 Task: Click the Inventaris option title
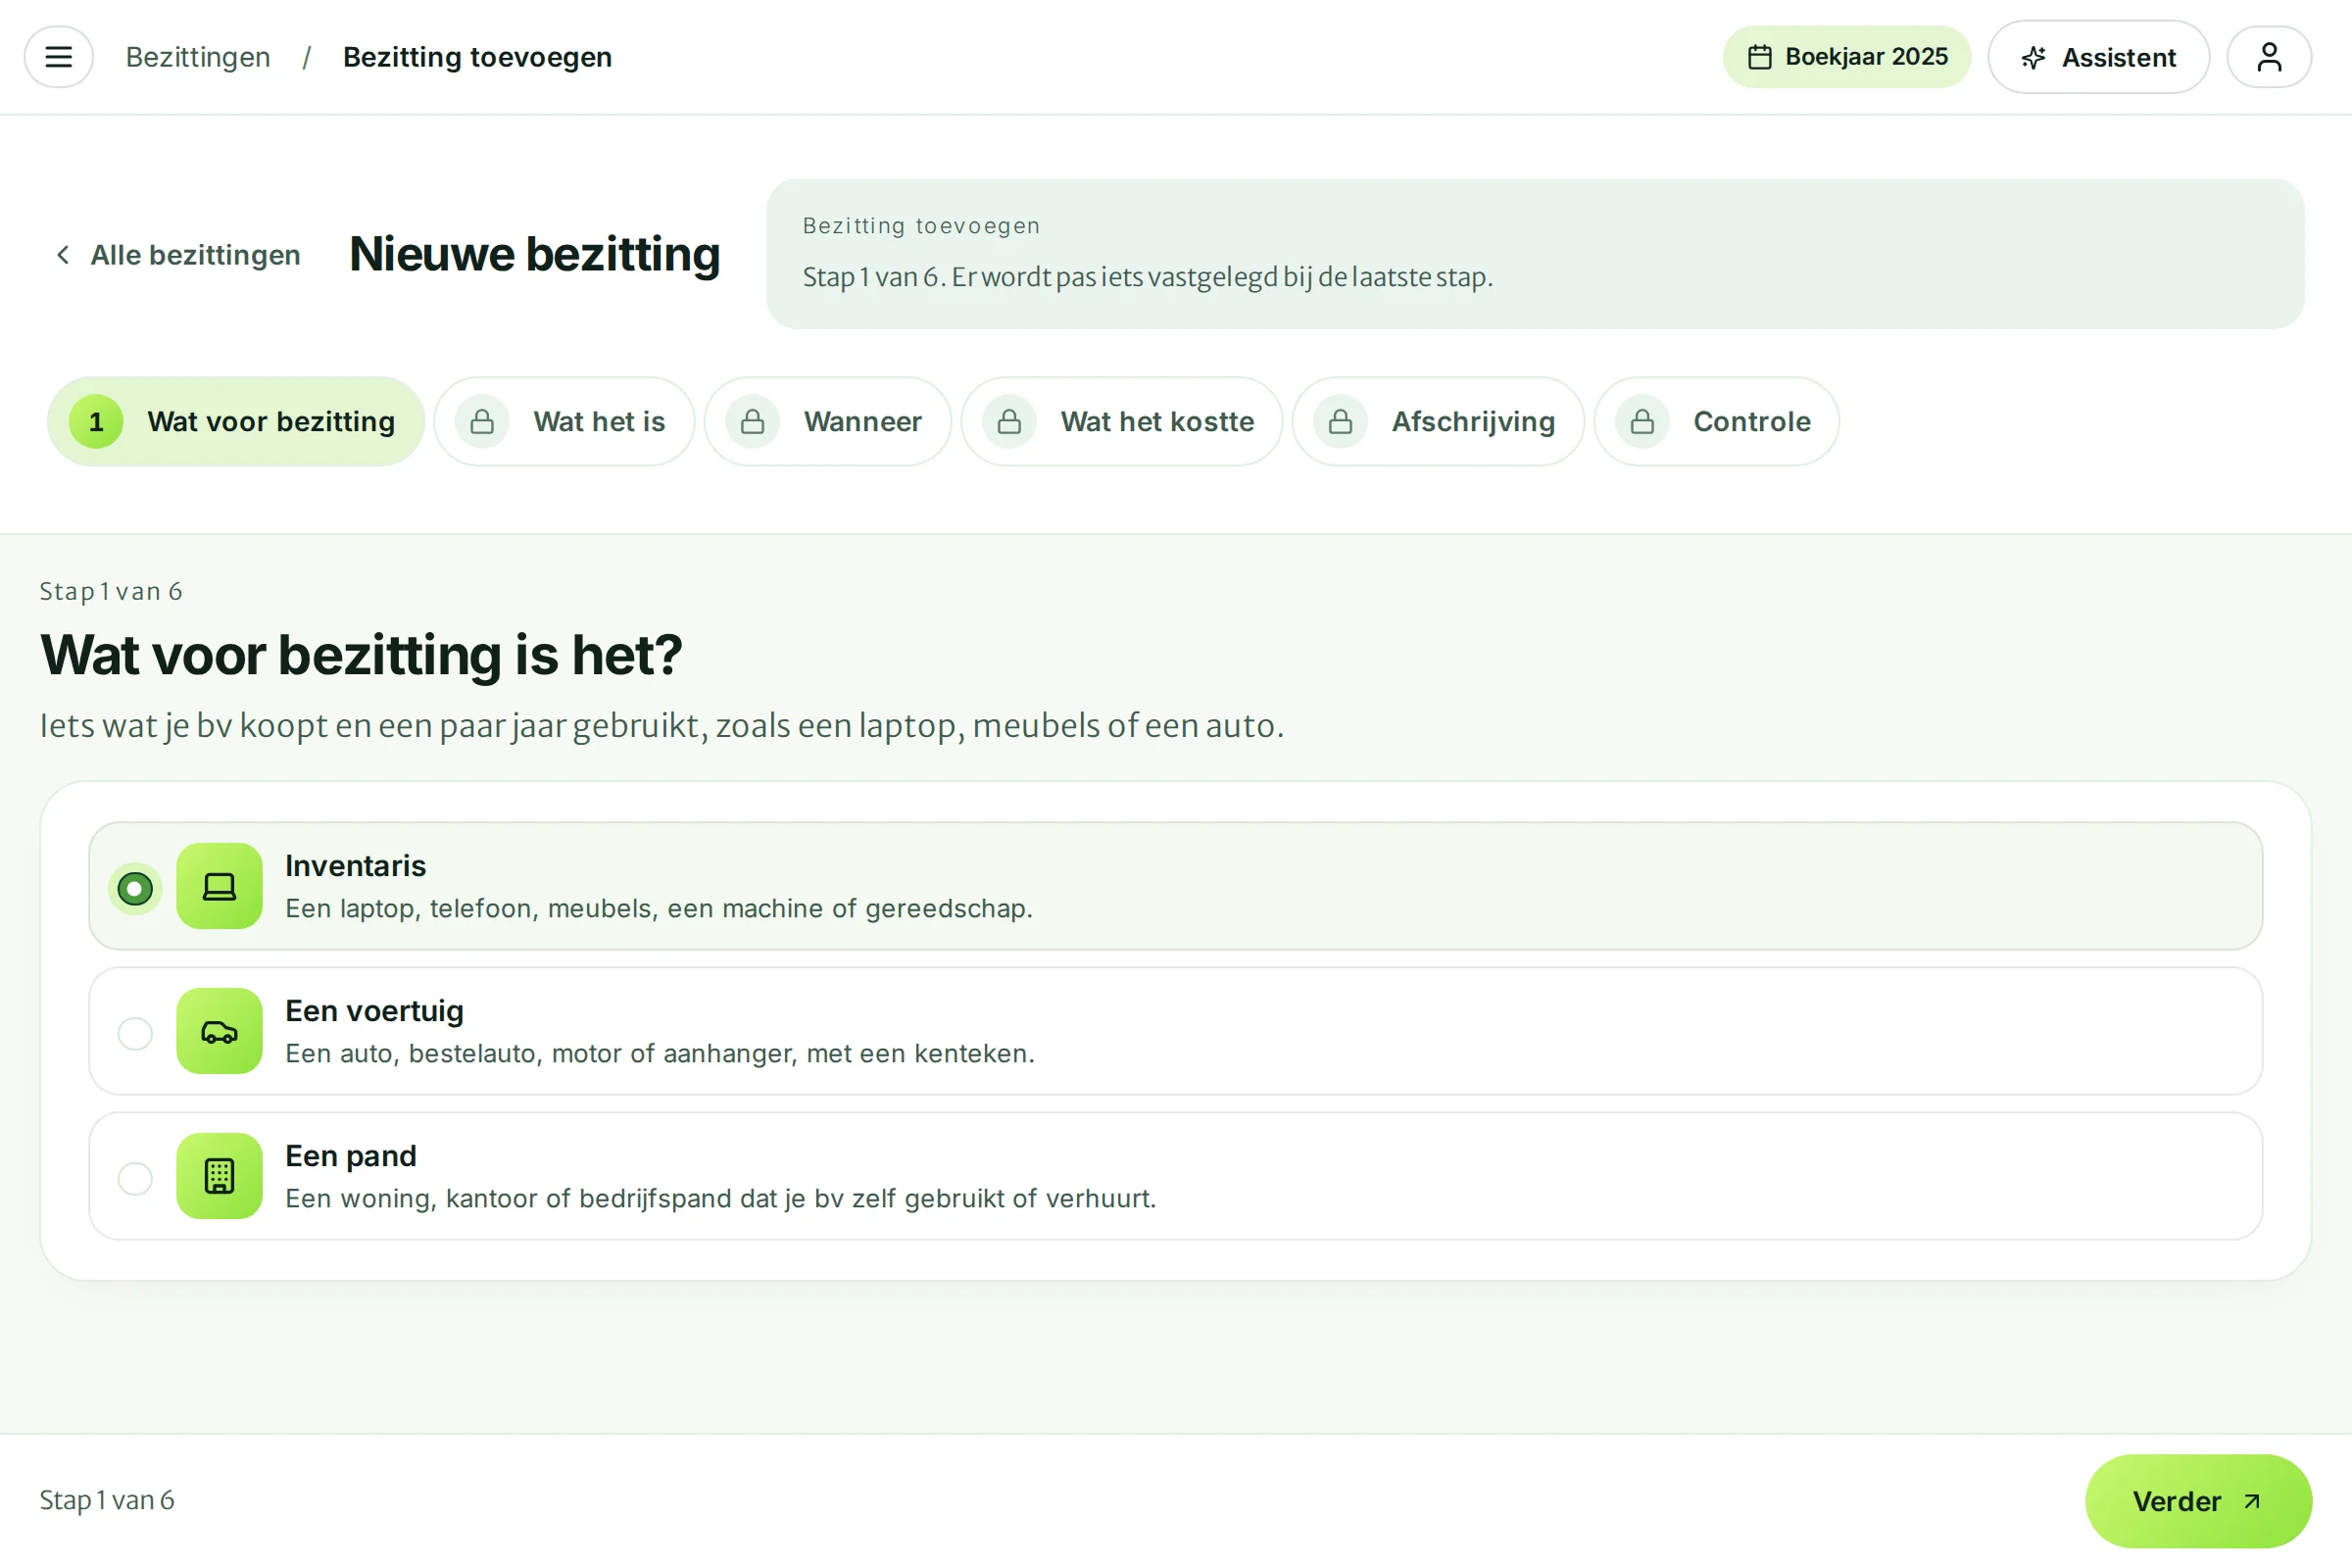click(355, 865)
